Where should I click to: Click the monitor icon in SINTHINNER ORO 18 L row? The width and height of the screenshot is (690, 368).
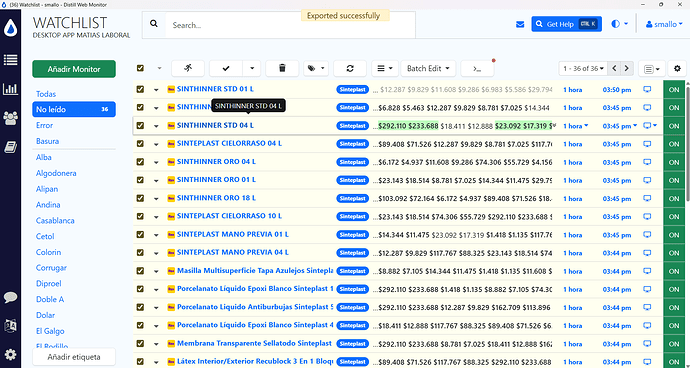[x=647, y=199]
